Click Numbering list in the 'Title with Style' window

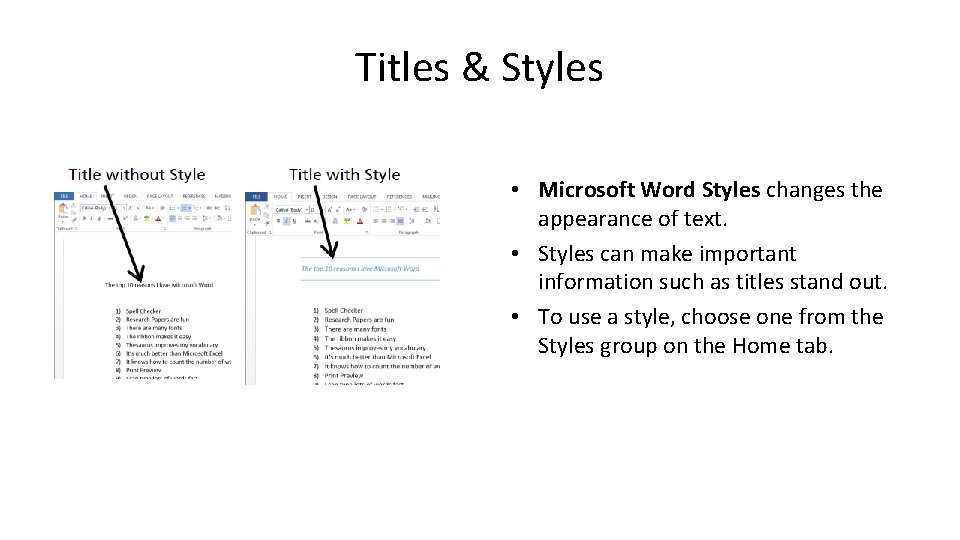tap(389, 209)
